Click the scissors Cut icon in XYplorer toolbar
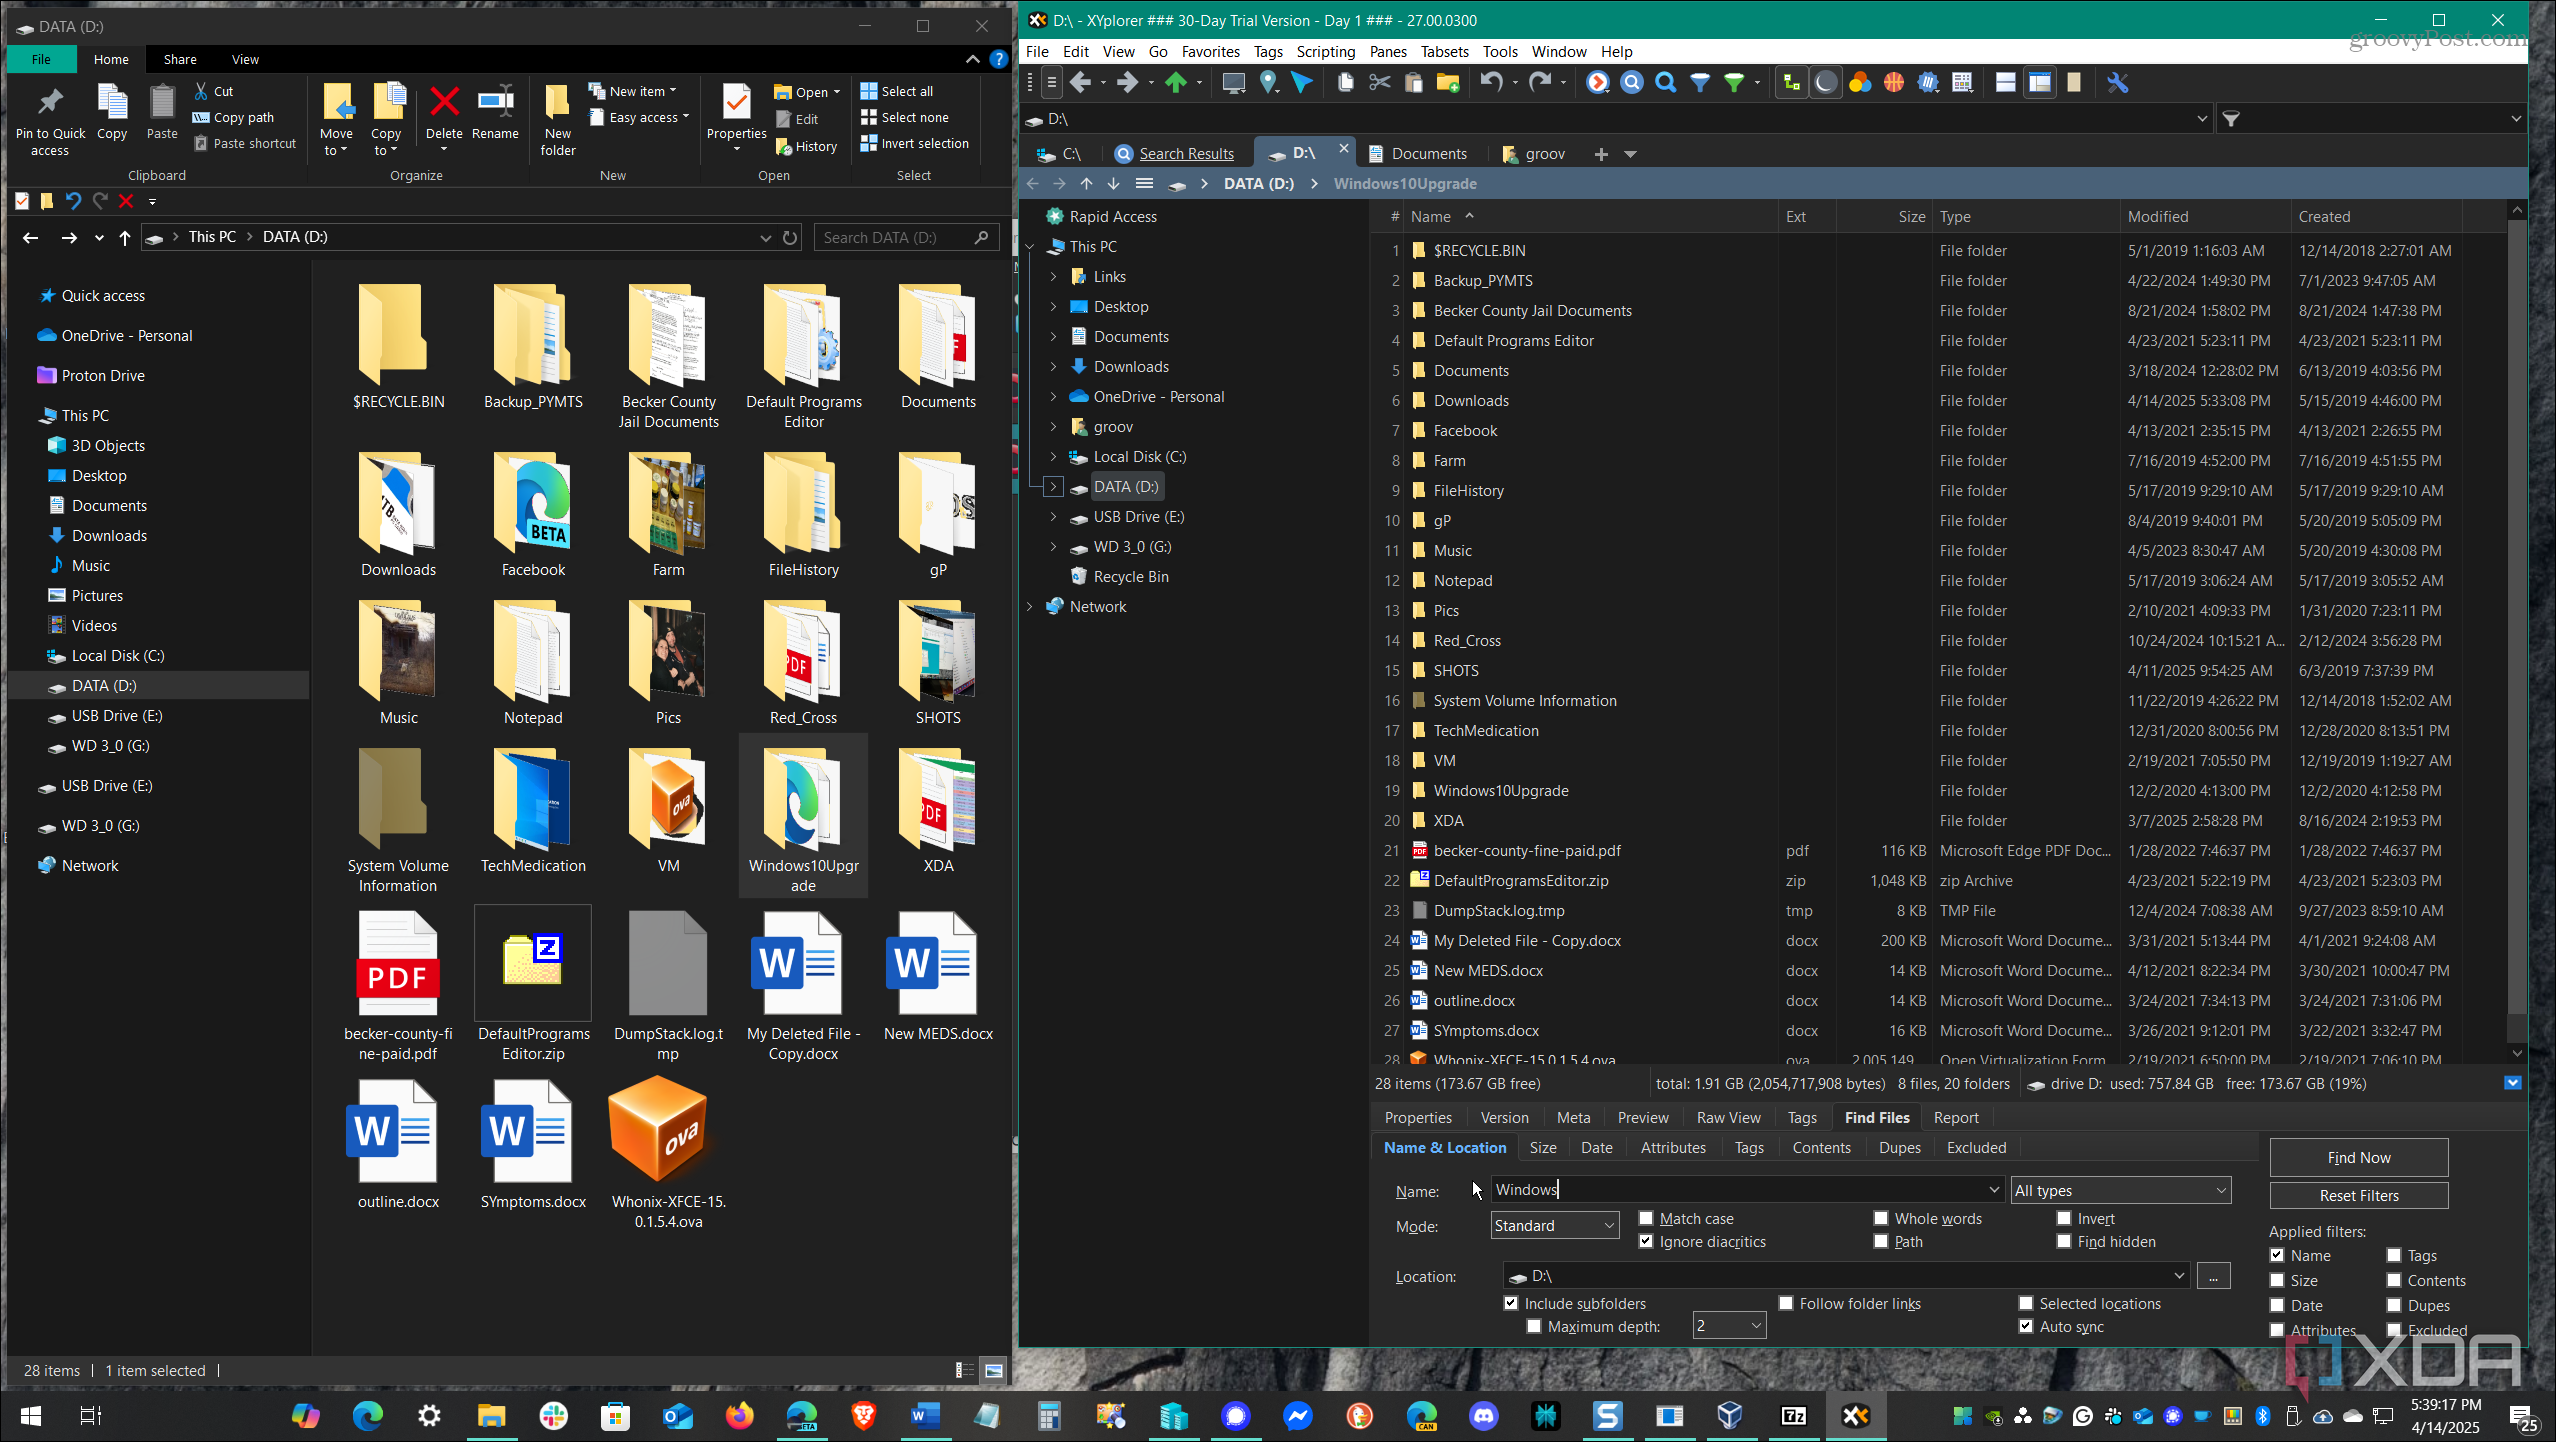Image resolution: width=2556 pixels, height=1442 pixels. click(1380, 83)
